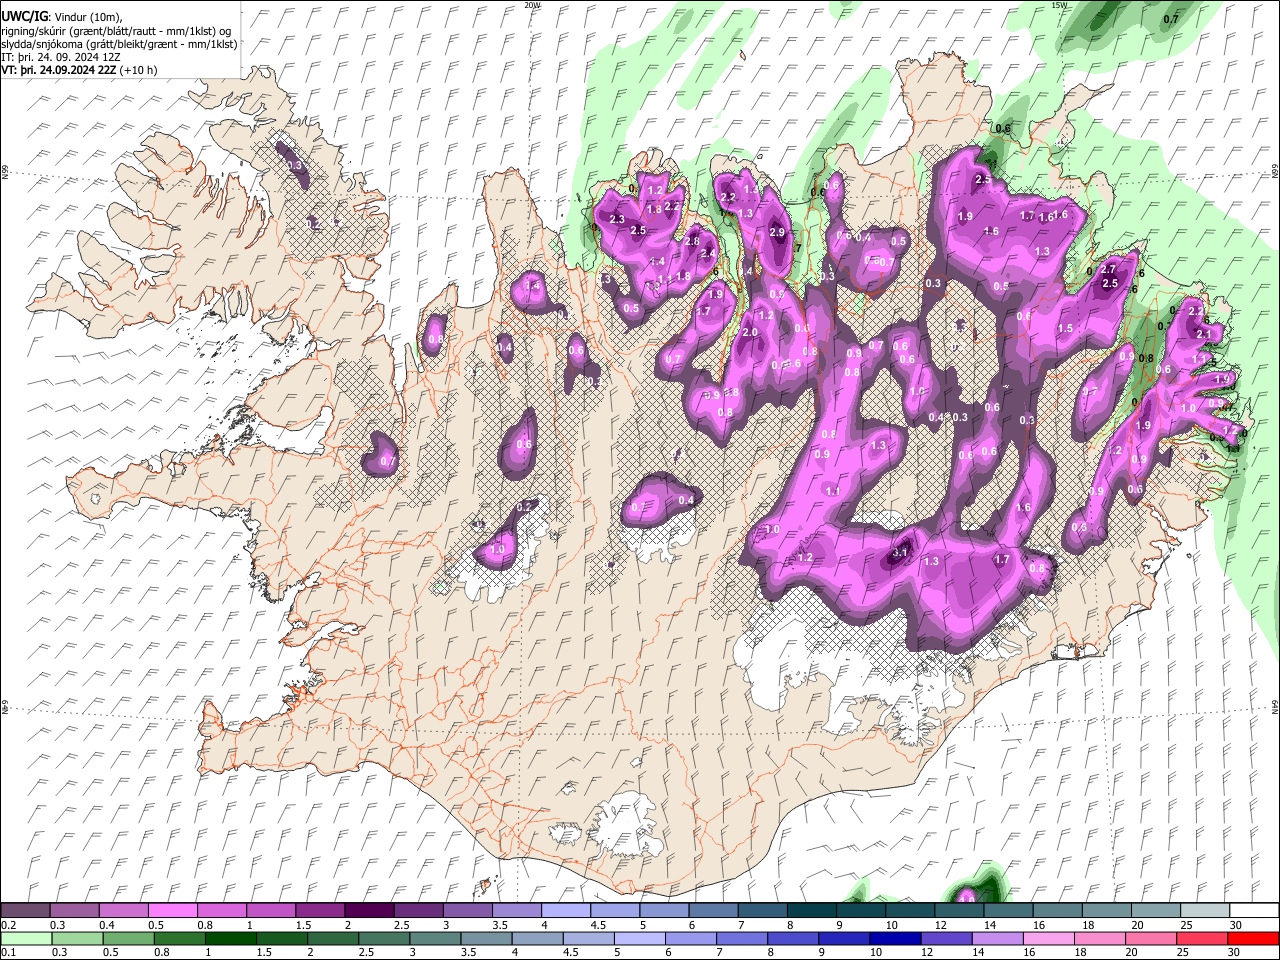Click the light grey 25–30 swatch in the snow legend

1204,911
